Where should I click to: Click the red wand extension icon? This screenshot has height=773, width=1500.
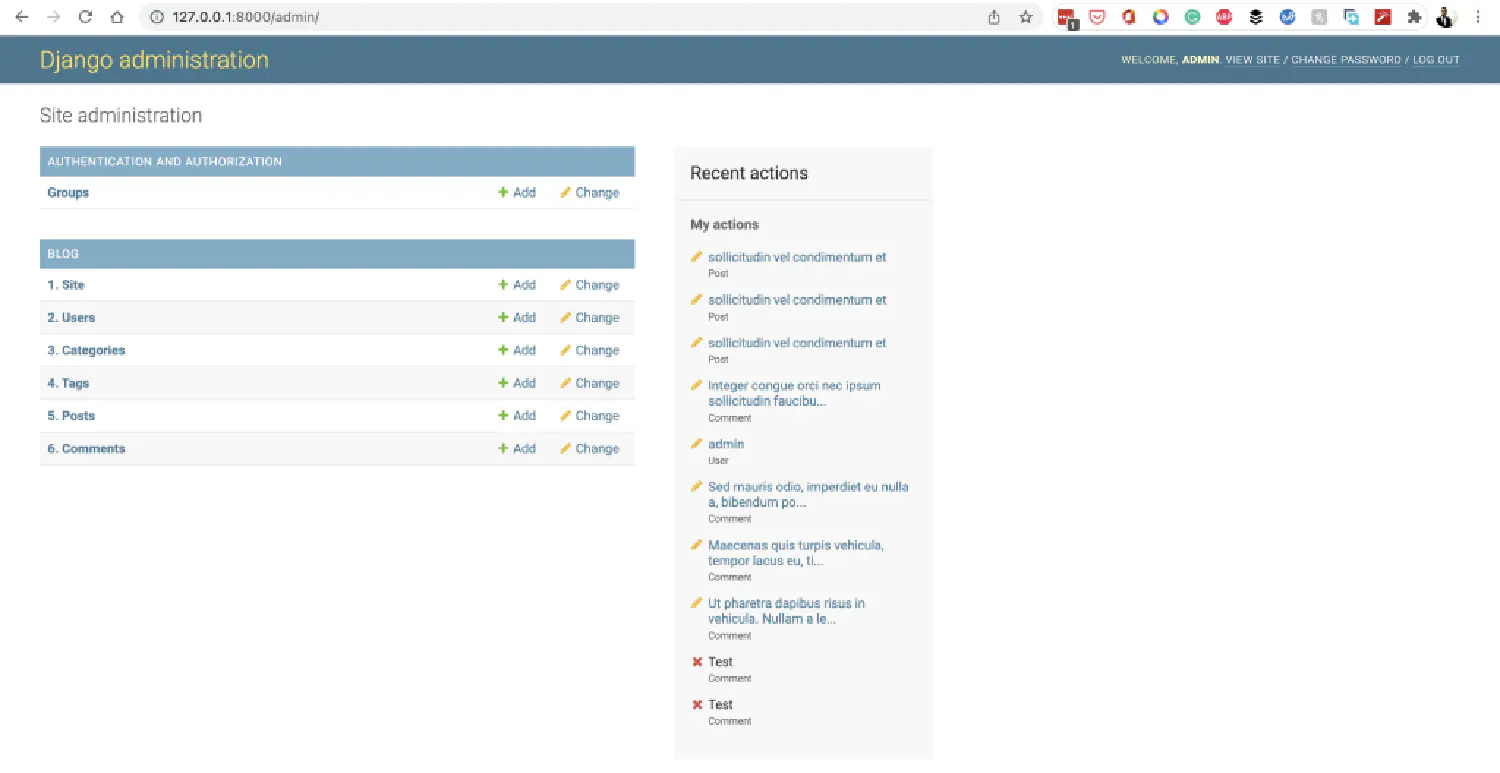pyautogui.click(x=1383, y=17)
